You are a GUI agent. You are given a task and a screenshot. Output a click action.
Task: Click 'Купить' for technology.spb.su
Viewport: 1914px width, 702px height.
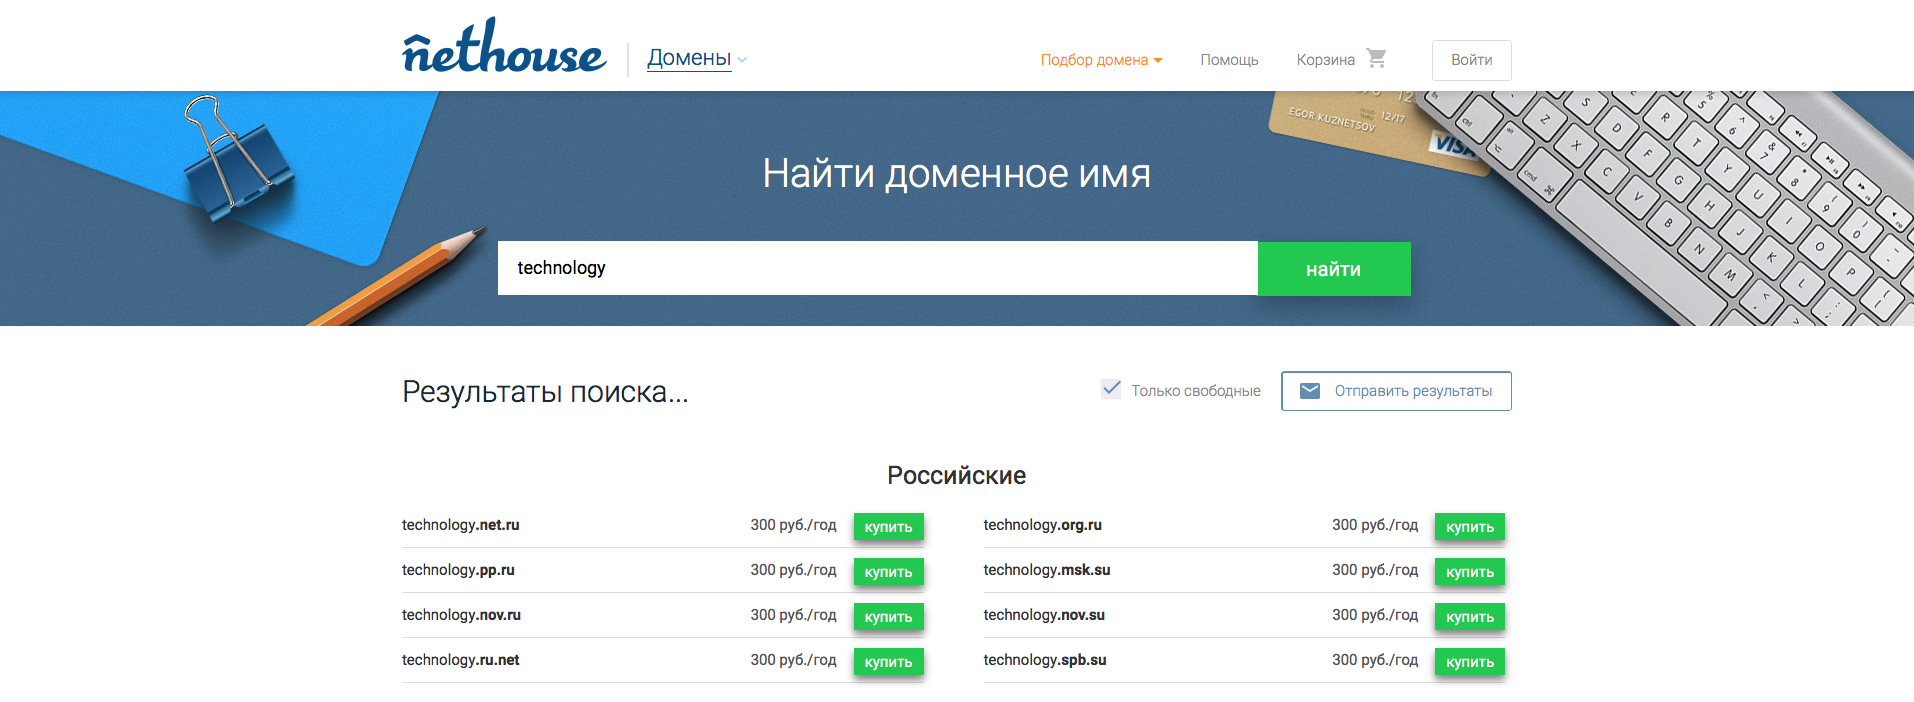pos(1469,662)
